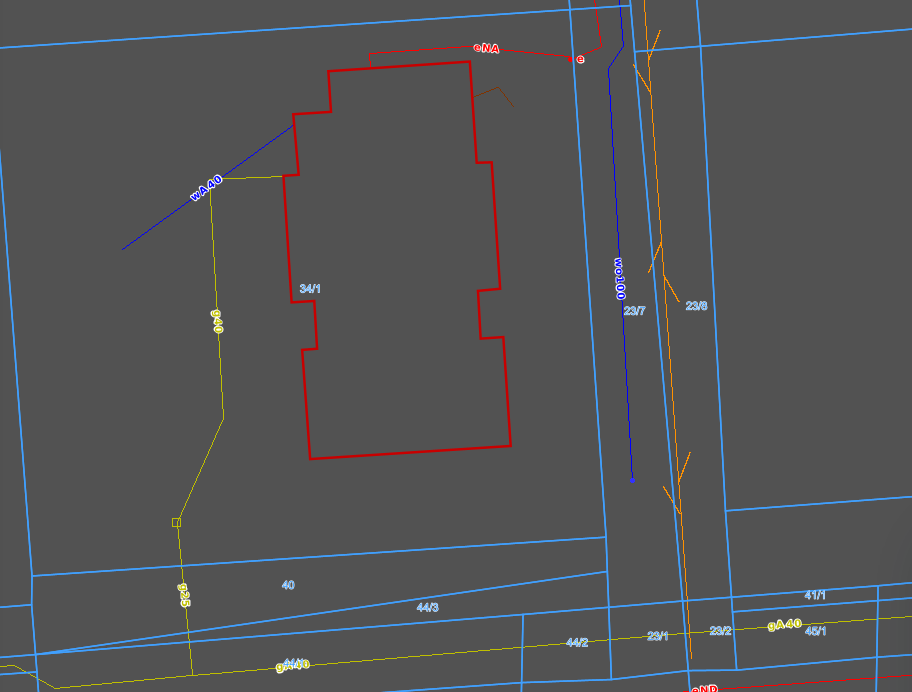Click parcel number 23/8 label

696,306
